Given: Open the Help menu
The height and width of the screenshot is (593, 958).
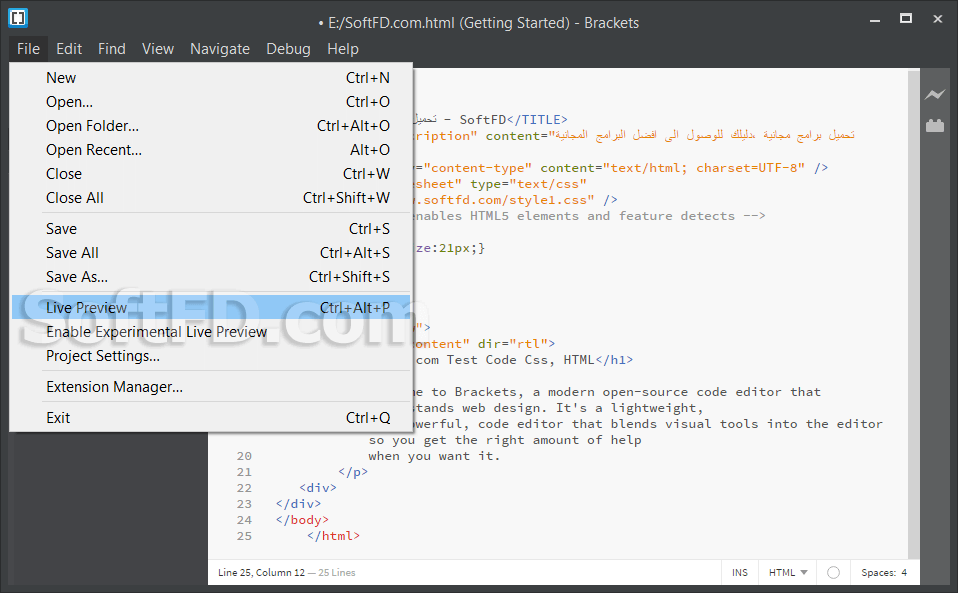Looking at the screenshot, I should [x=343, y=49].
